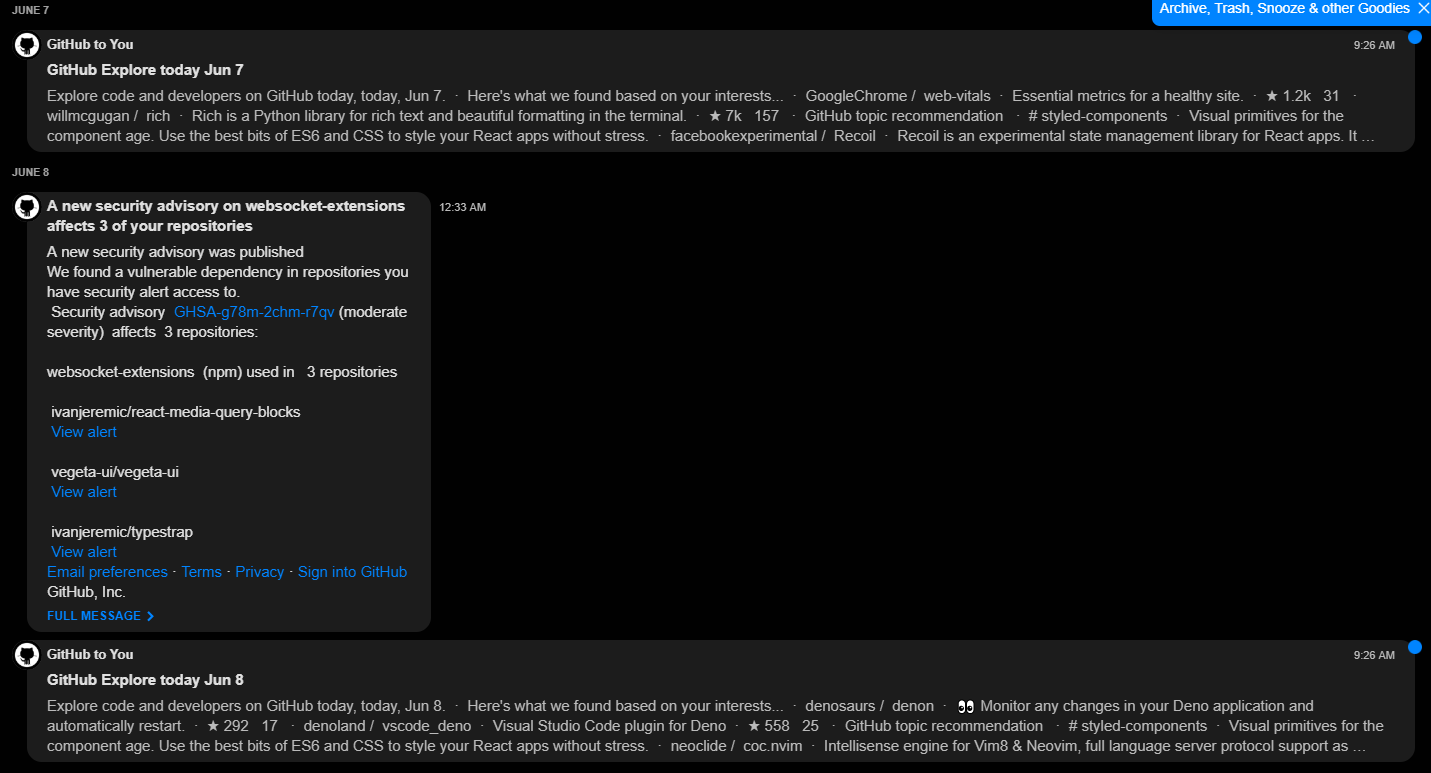This screenshot has height=773, width=1431.
Task: Click 'GitHub, Inc.' footer text
Action: point(86,592)
